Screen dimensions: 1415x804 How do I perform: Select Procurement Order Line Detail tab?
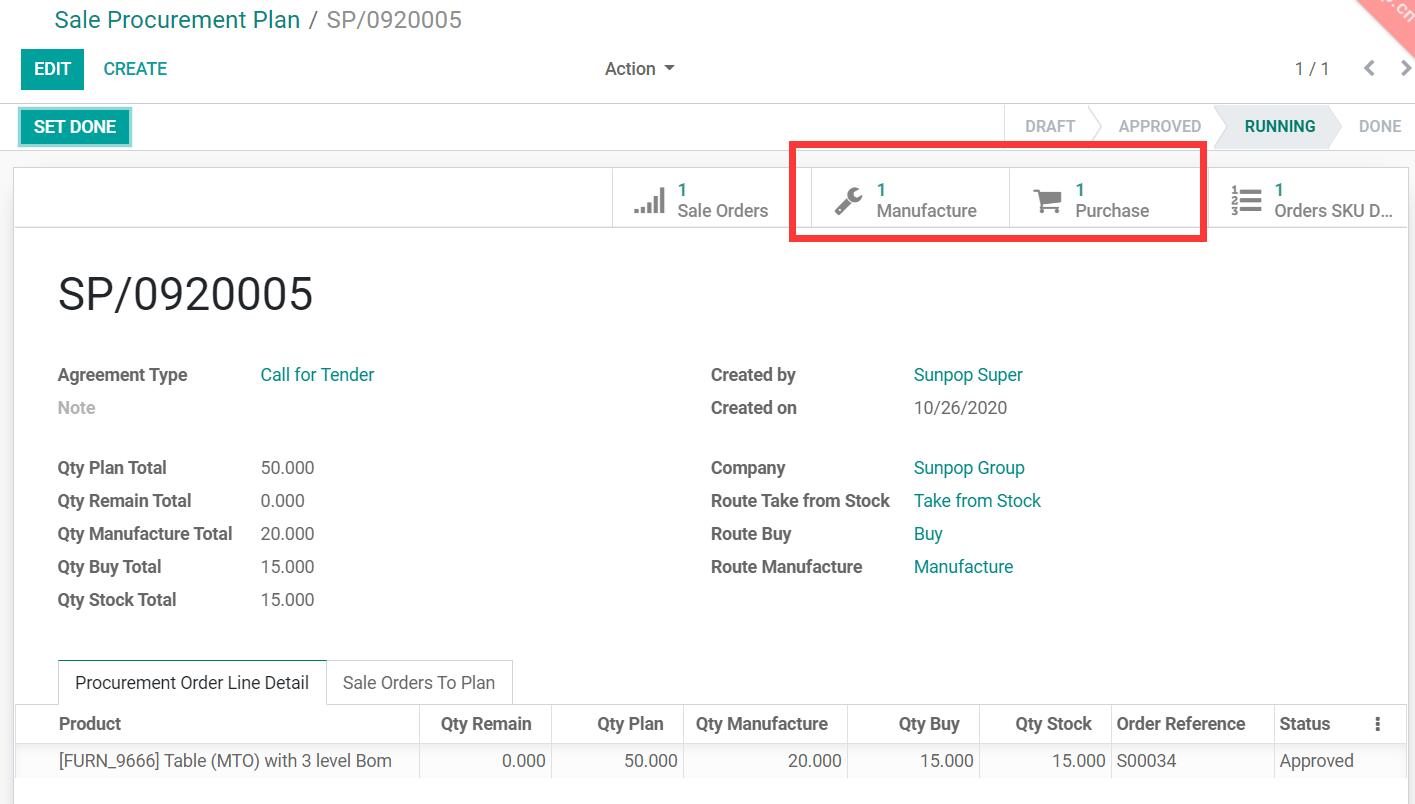point(192,683)
